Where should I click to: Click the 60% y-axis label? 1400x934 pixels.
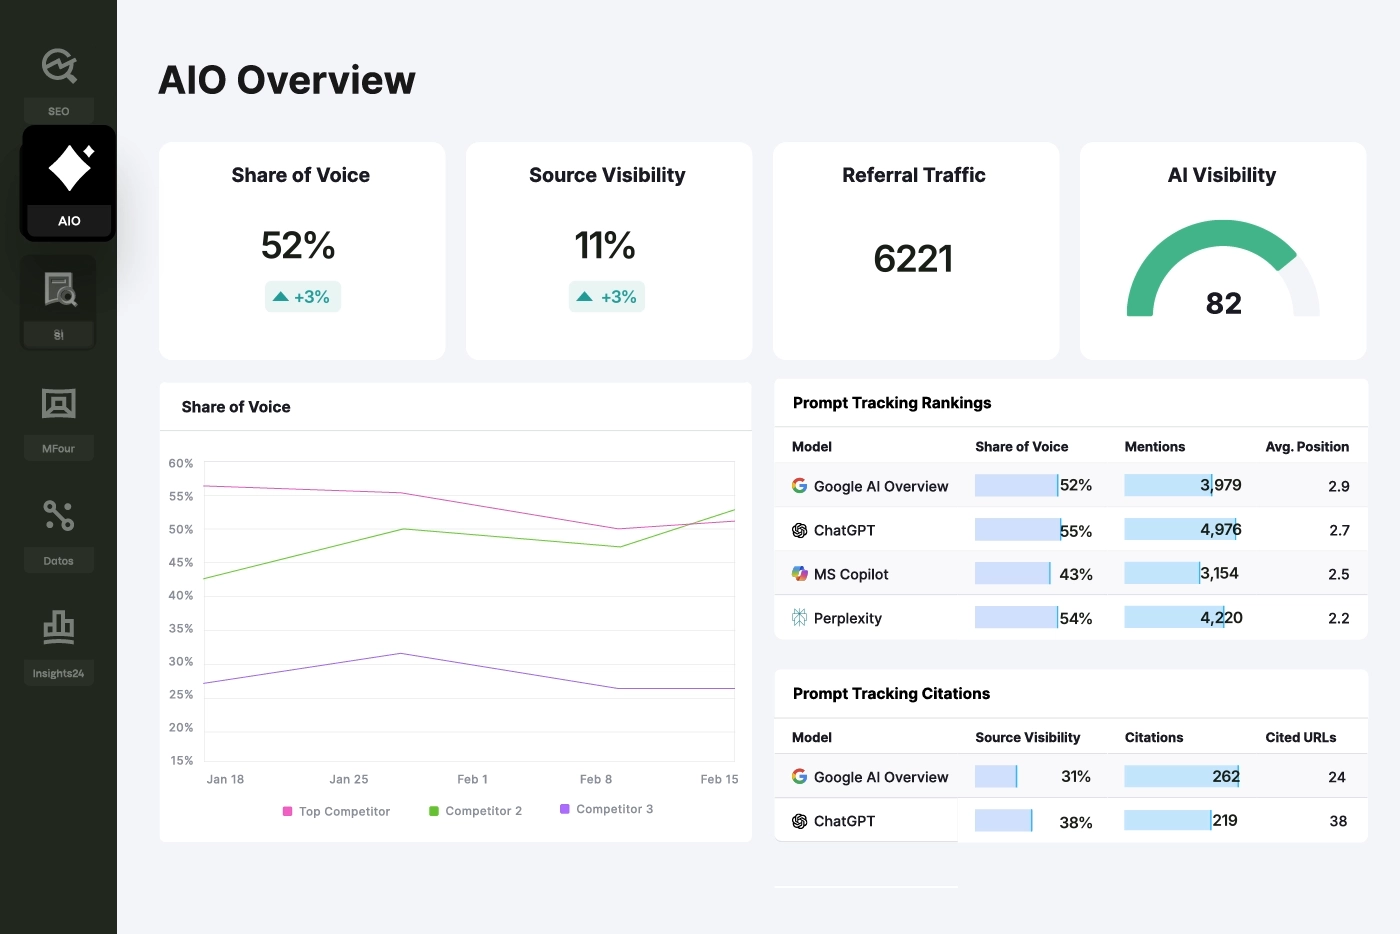pyautogui.click(x=181, y=463)
